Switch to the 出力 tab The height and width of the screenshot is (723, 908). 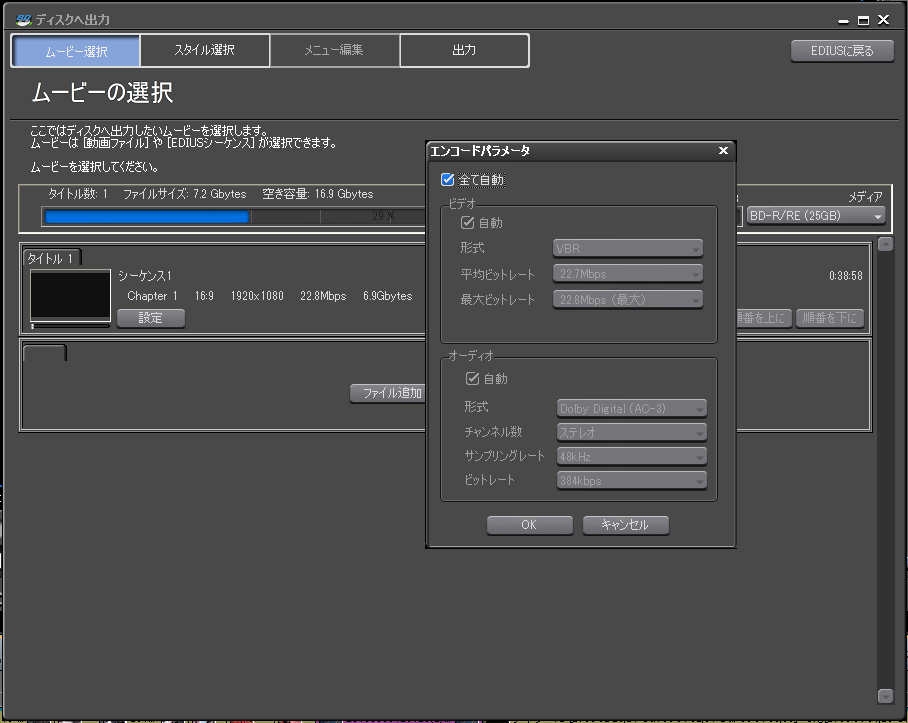(x=464, y=50)
